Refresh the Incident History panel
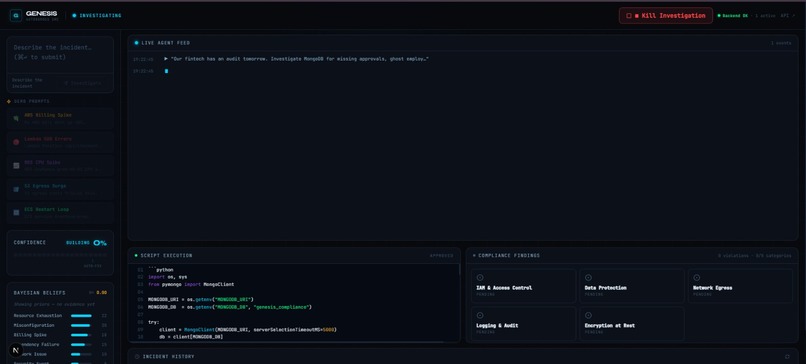Viewport: 806px width, 364px height. (x=787, y=356)
